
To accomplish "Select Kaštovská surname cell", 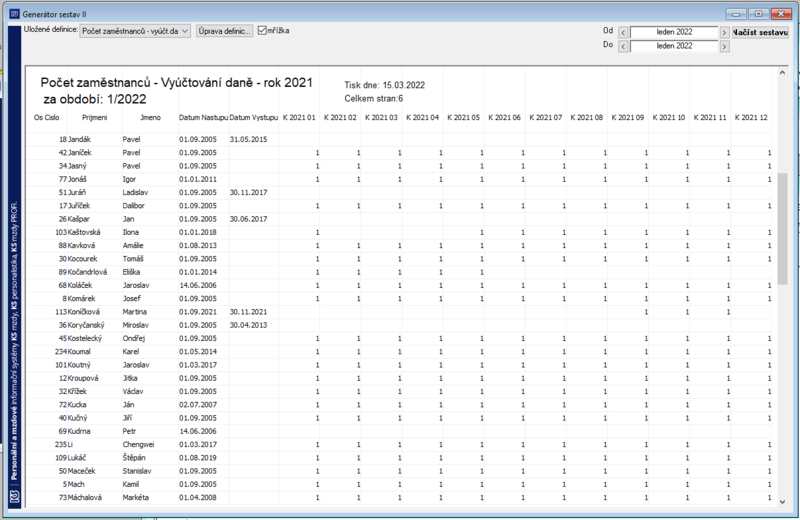I will [x=84, y=232].
